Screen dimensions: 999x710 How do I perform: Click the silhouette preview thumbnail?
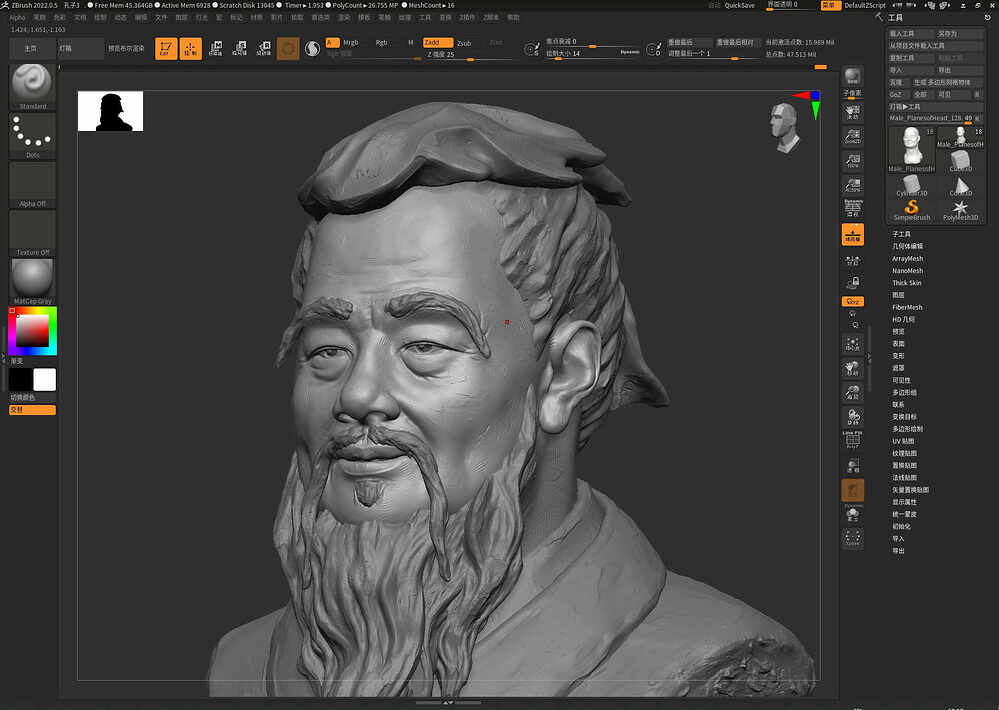[110, 111]
